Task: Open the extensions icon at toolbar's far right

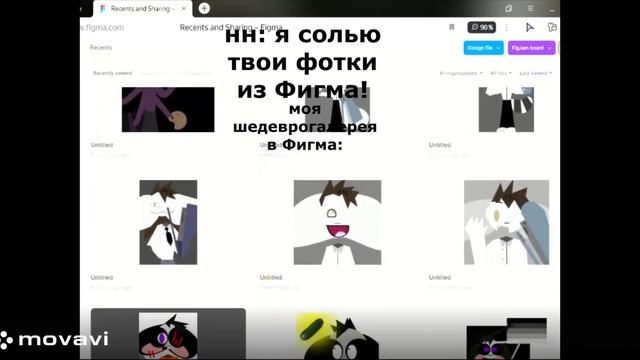Action: [552, 27]
